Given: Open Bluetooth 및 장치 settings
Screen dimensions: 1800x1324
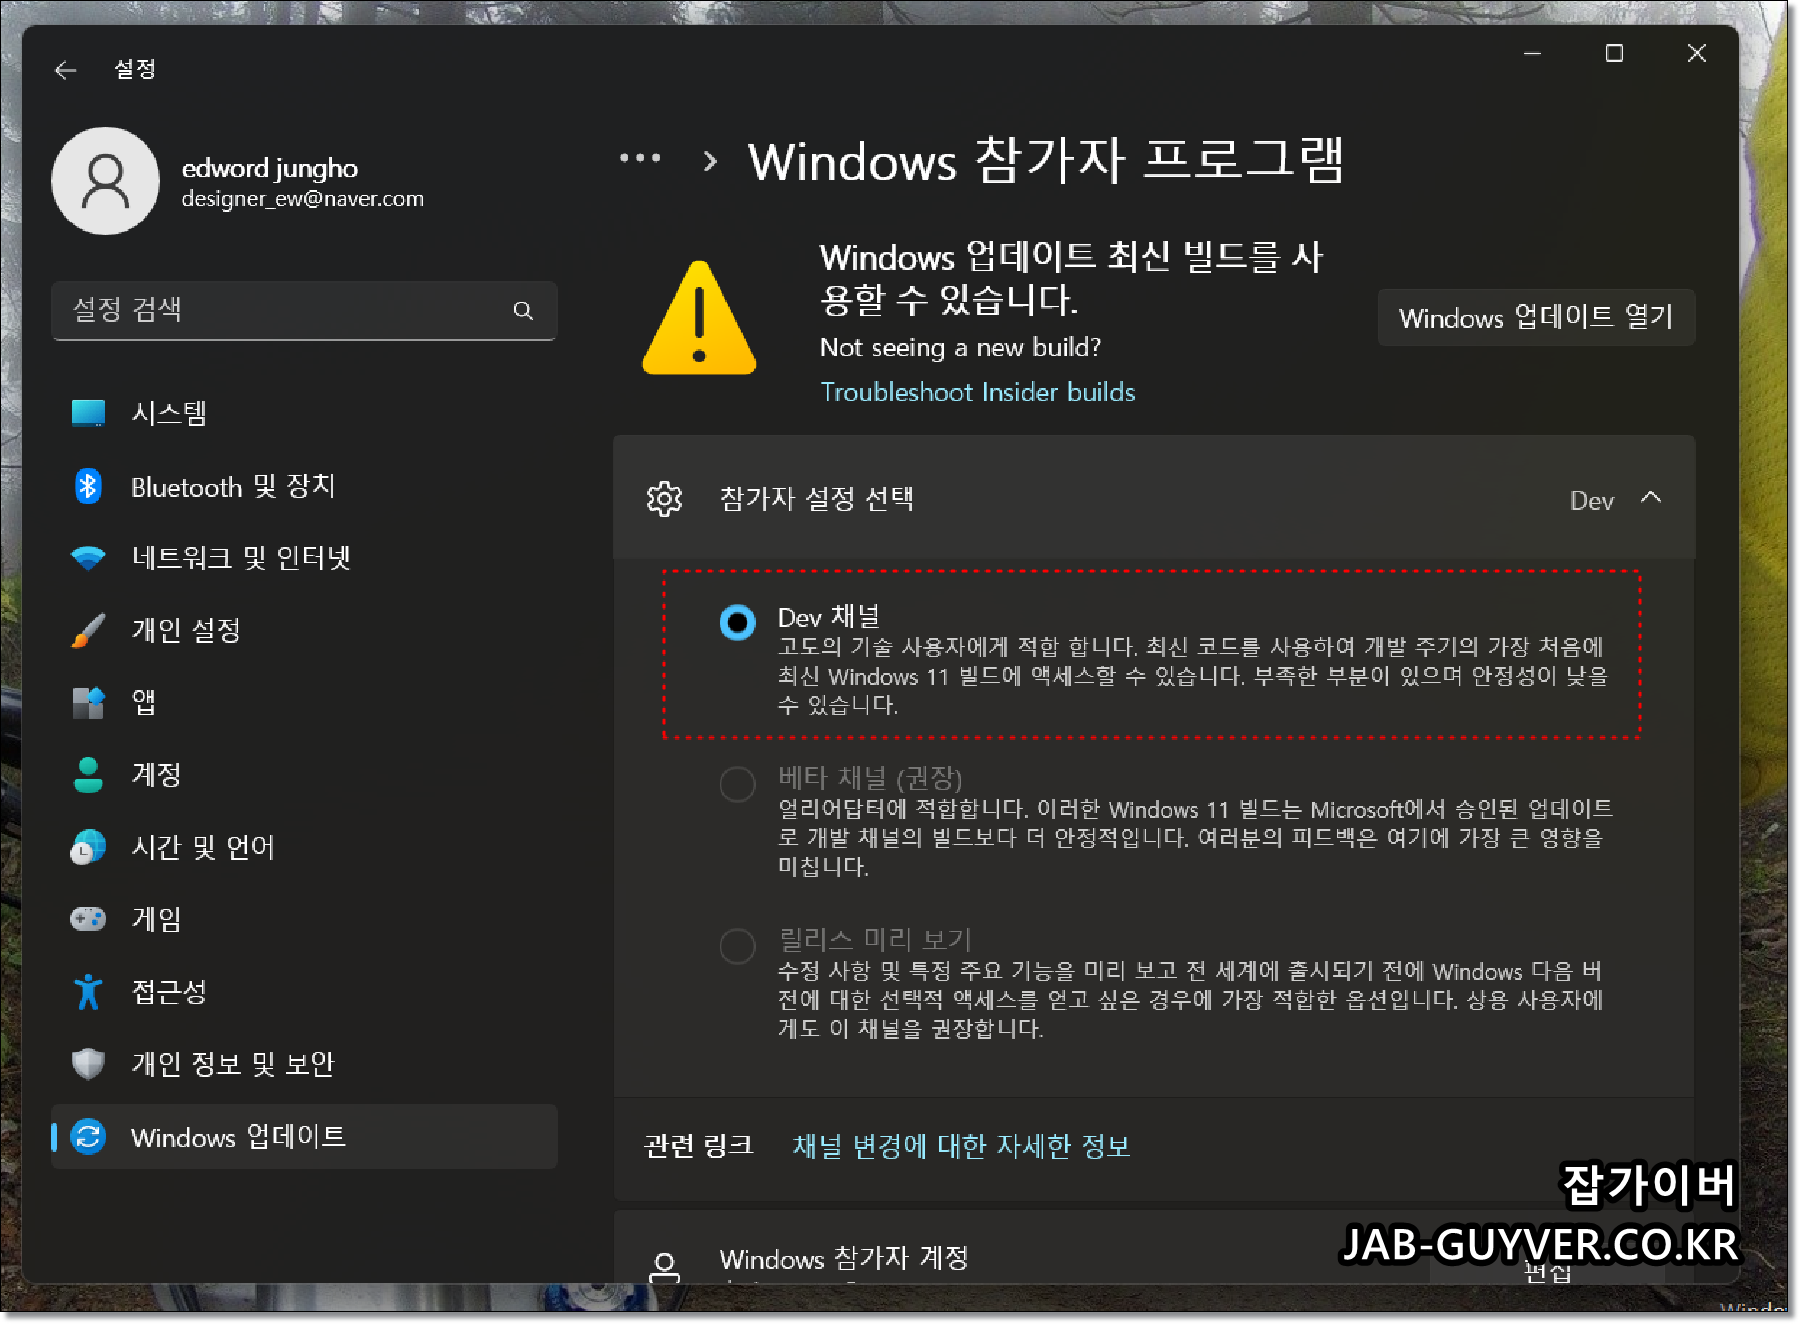Looking at the screenshot, I should pyautogui.click(x=304, y=486).
